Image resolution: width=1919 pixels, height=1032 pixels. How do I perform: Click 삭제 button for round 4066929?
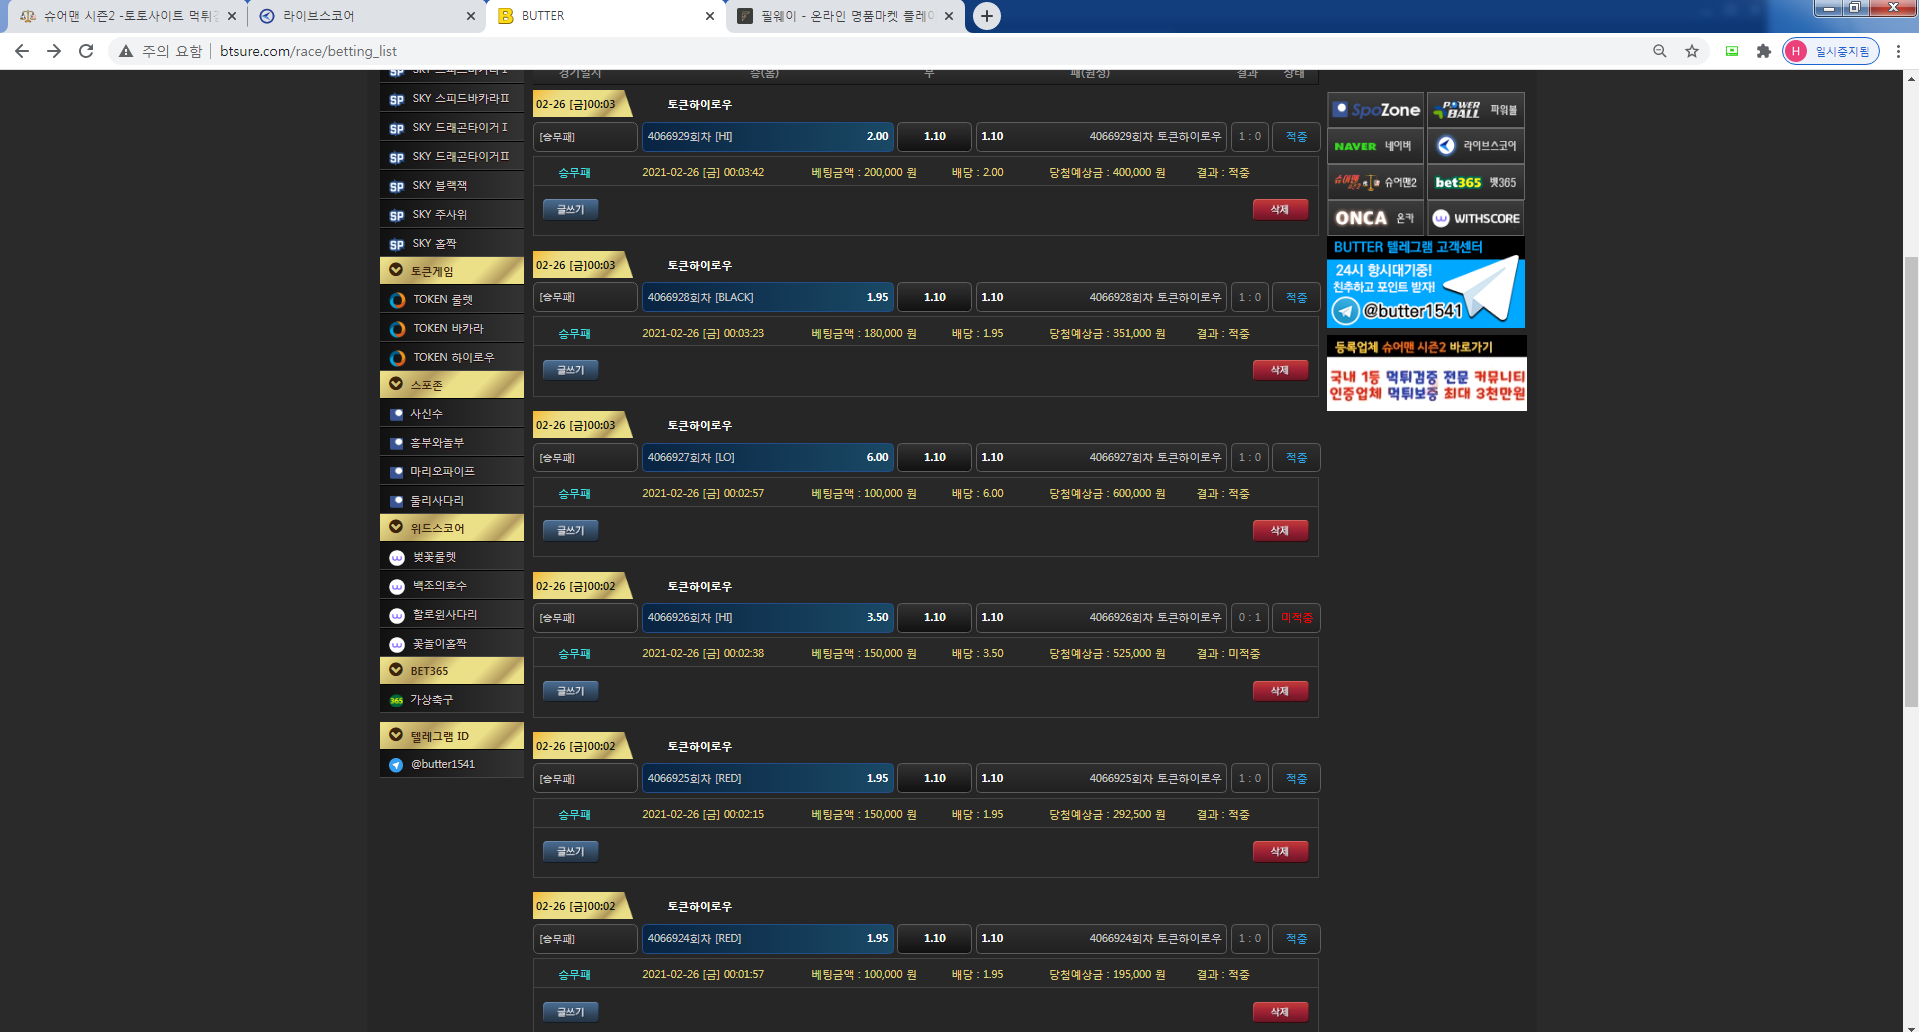click(x=1279, y=209)
